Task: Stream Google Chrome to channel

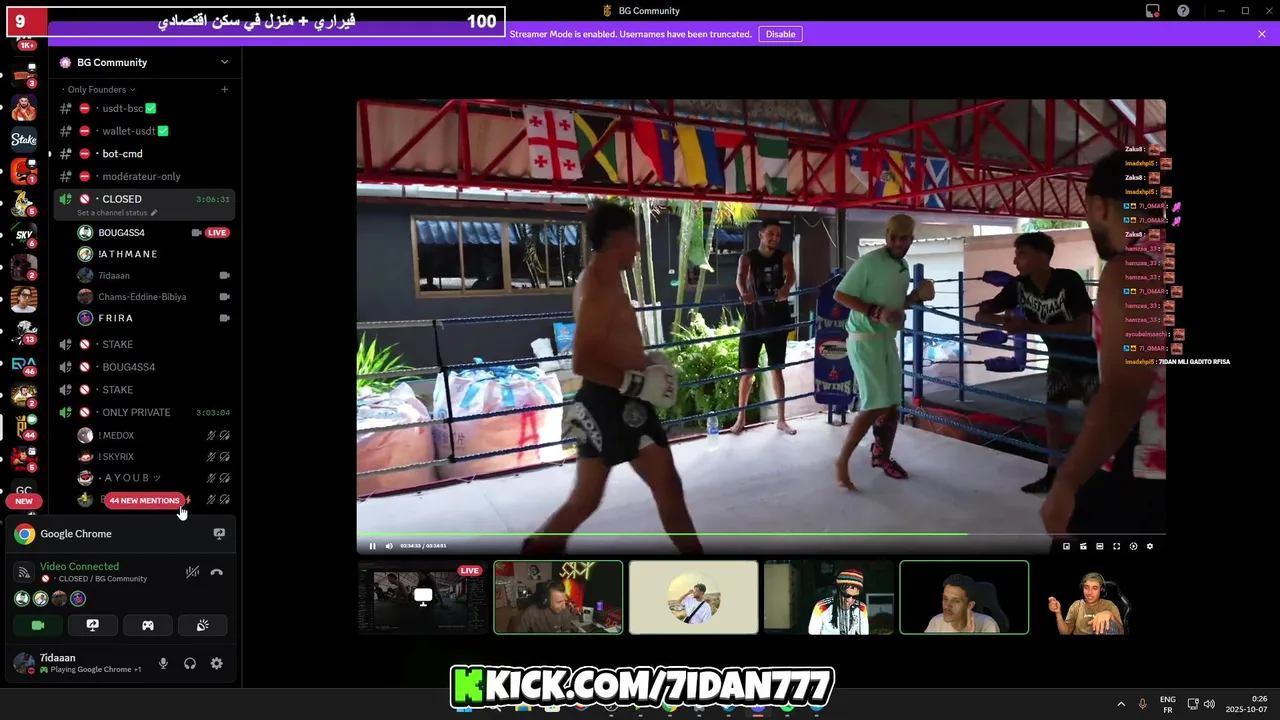Action: click(219, 534)
